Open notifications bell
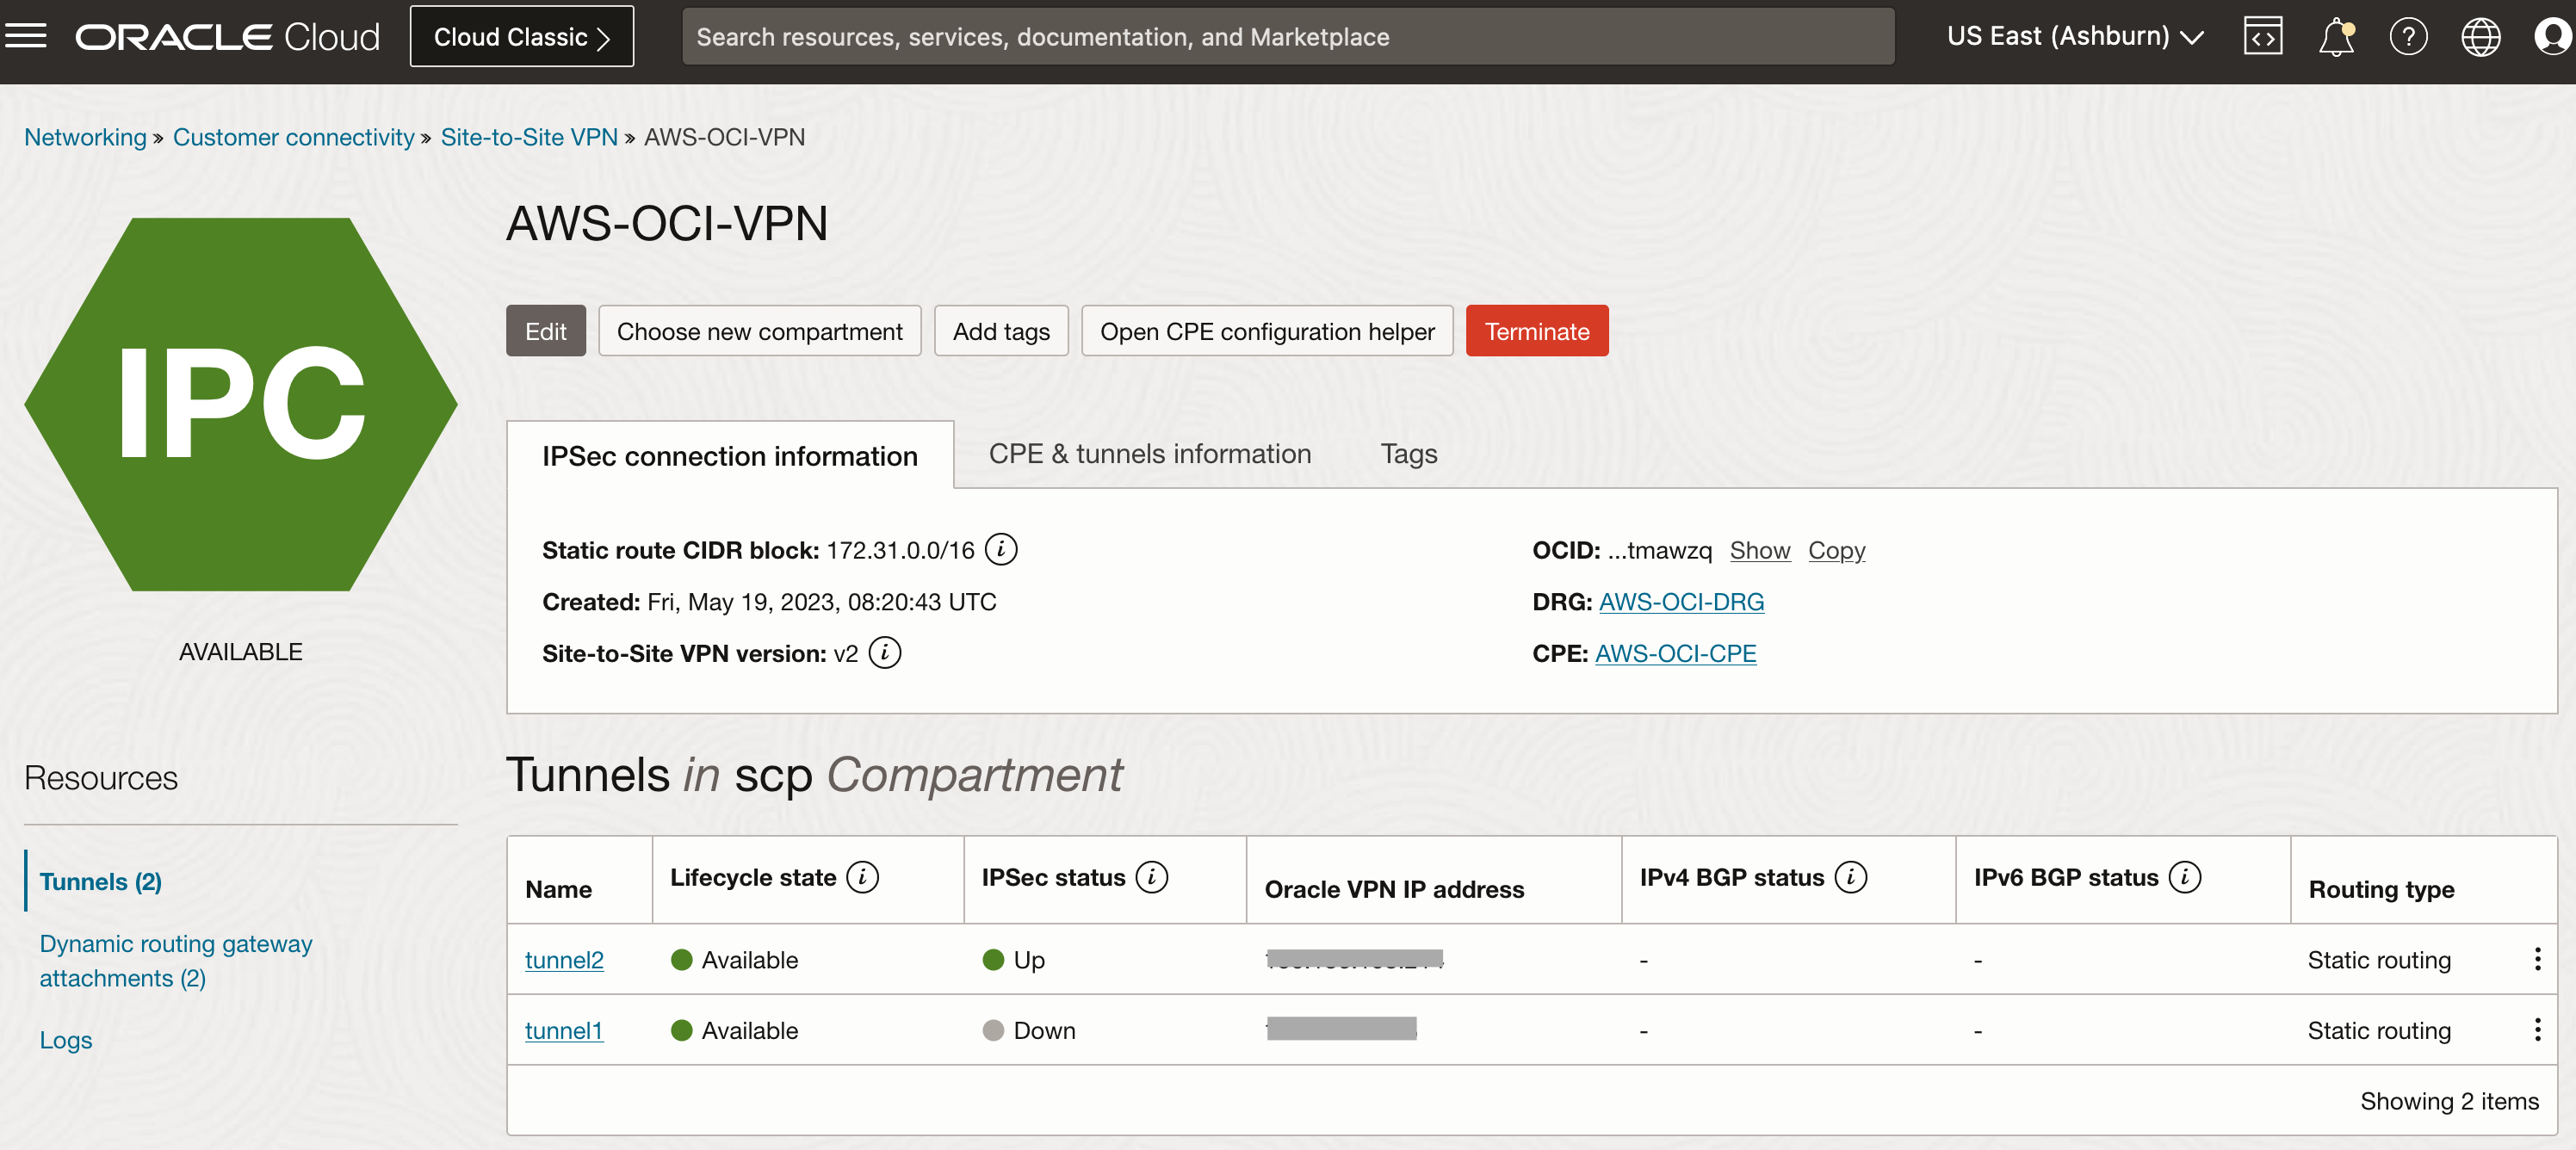 coord(2336,36)
